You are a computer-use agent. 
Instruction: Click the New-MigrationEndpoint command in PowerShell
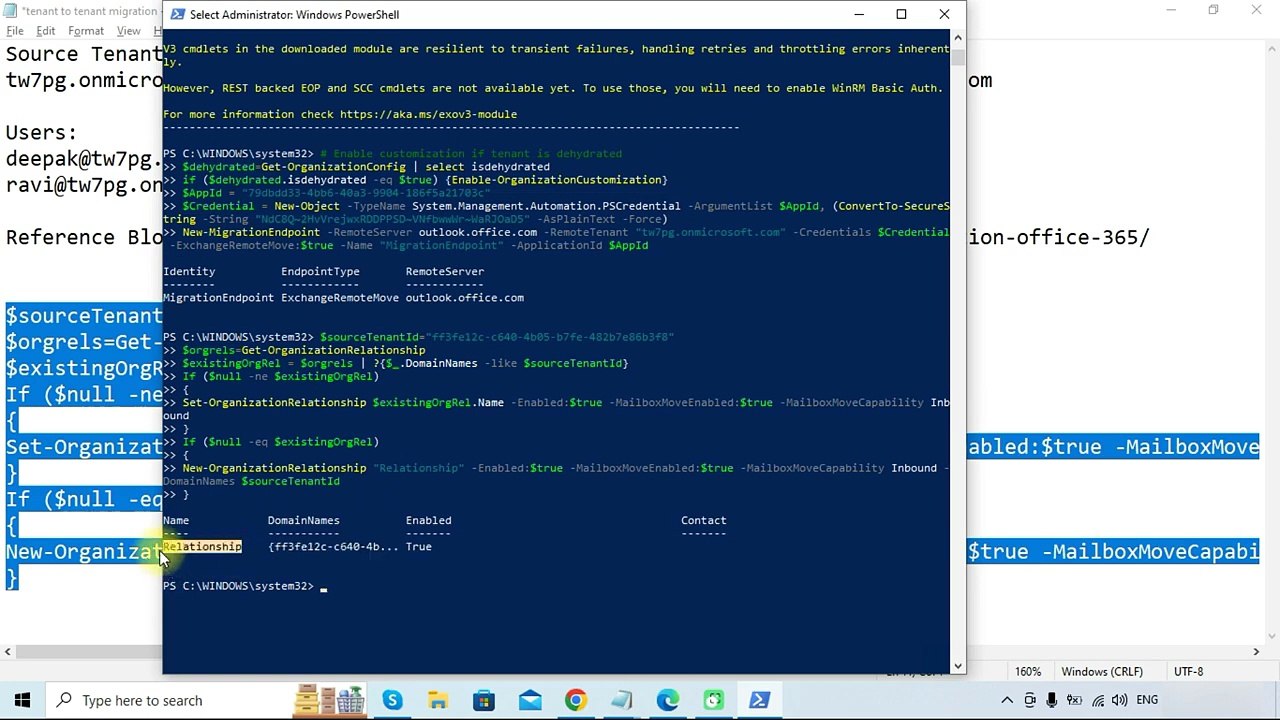coord(251,232)
